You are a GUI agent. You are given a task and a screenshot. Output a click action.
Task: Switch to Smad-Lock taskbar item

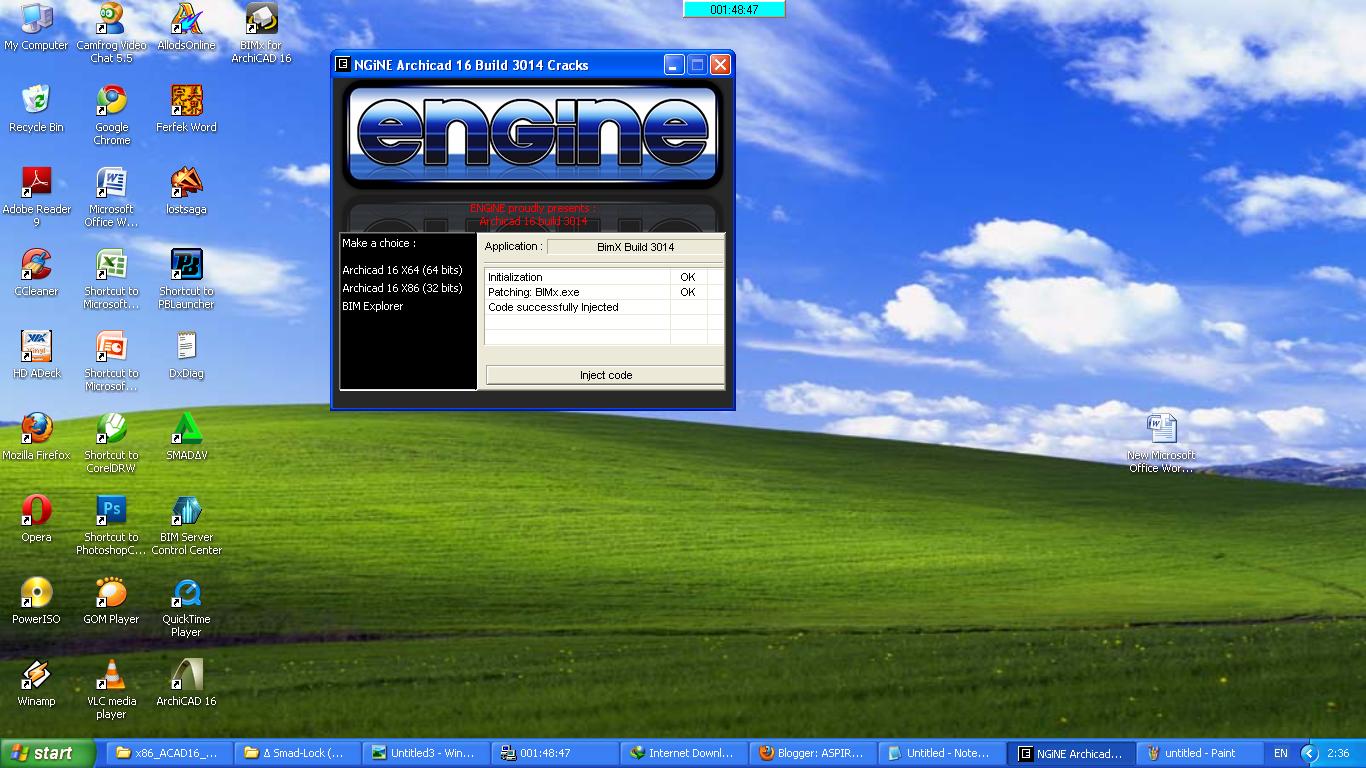[x=298, y=753]
